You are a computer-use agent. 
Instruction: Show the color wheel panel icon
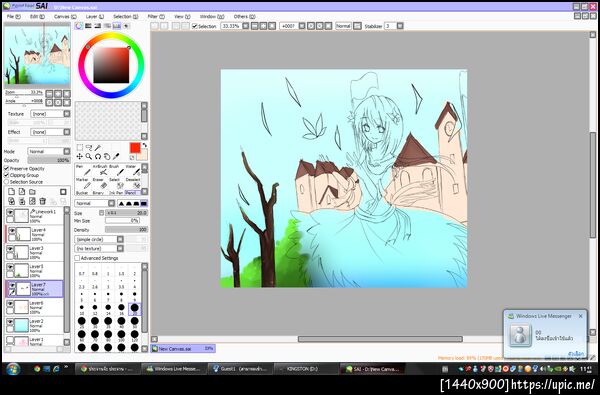point(79,26)
